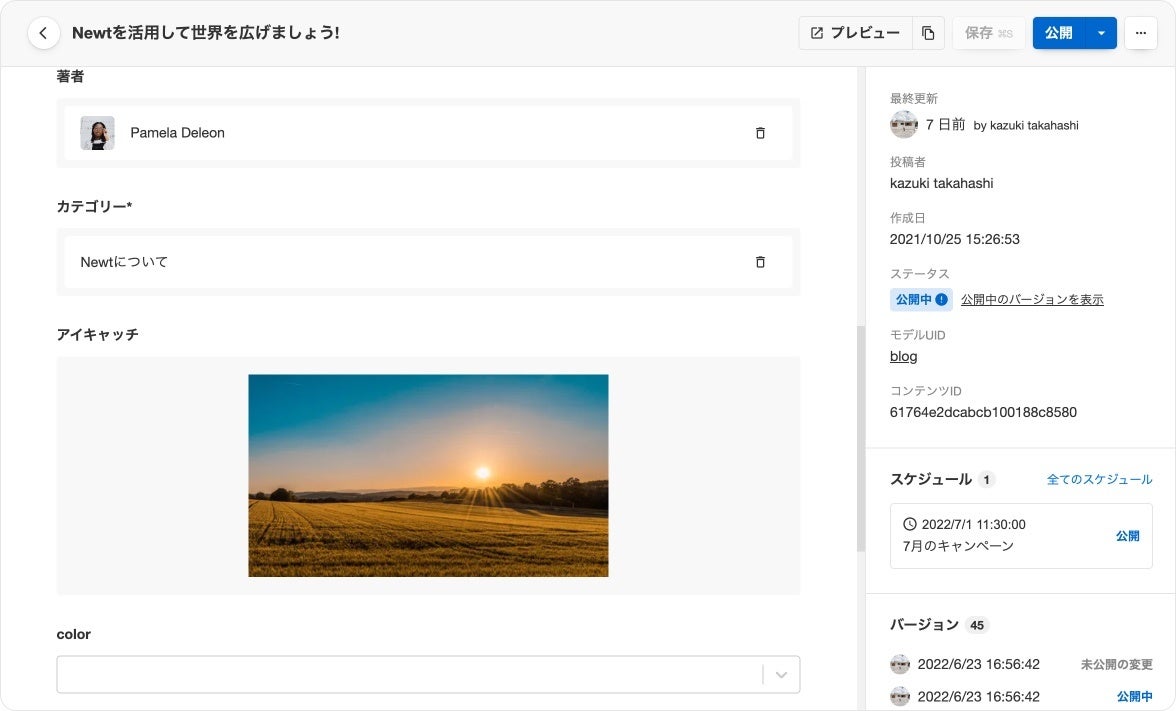Delete the author Pamela Deleon with trash icon
Image resolution: width=1176 pixels, height=711 pixels.
point(760,133)
